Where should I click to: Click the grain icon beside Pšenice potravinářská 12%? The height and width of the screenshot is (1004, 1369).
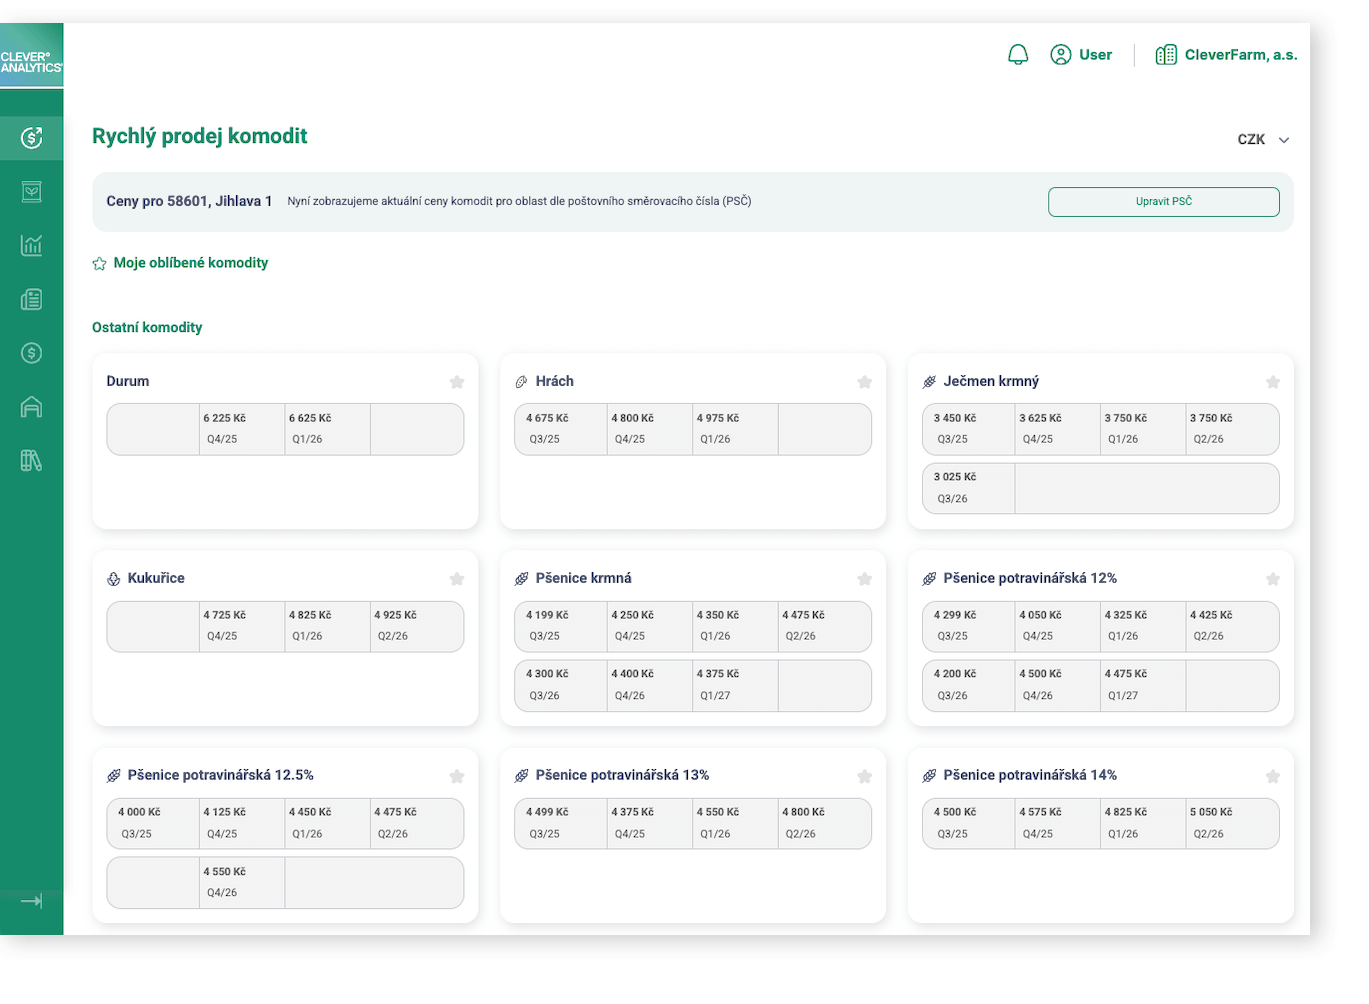(929, 579)
